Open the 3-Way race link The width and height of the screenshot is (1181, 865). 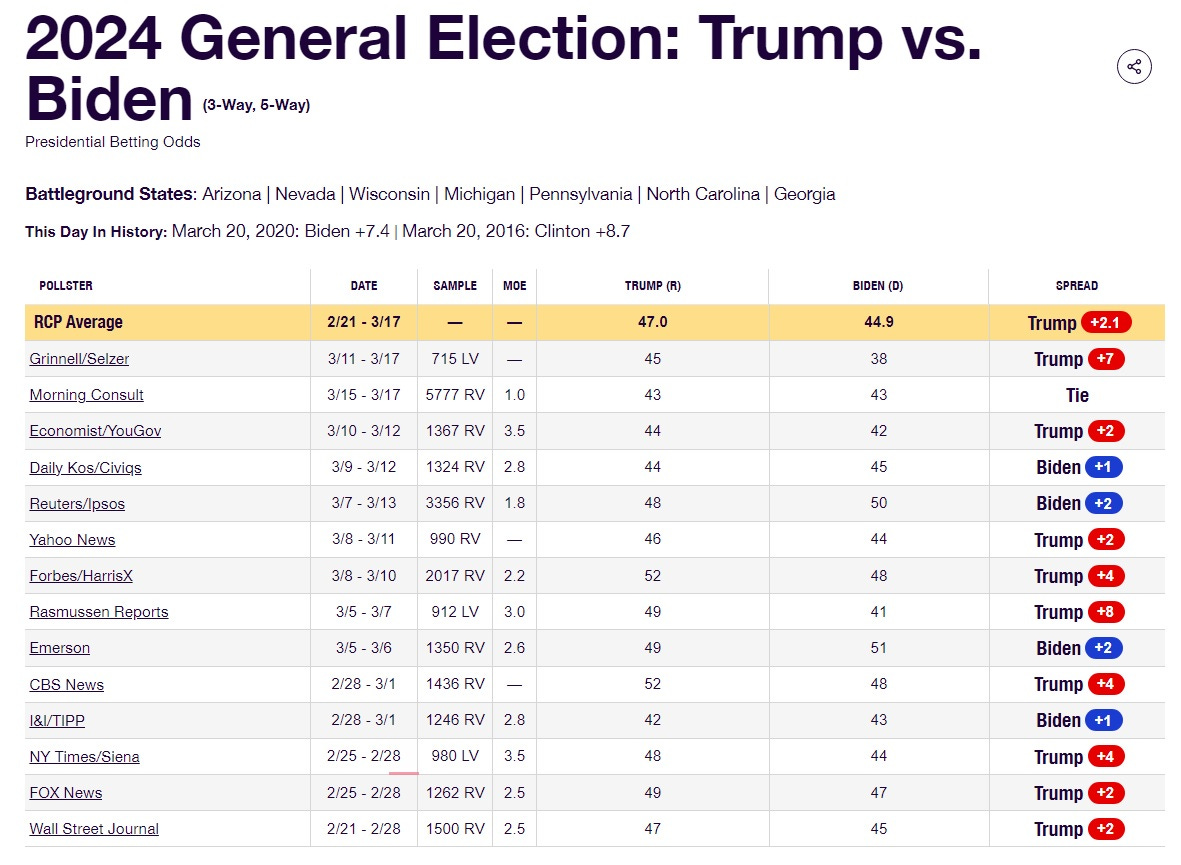coord(229,105)
